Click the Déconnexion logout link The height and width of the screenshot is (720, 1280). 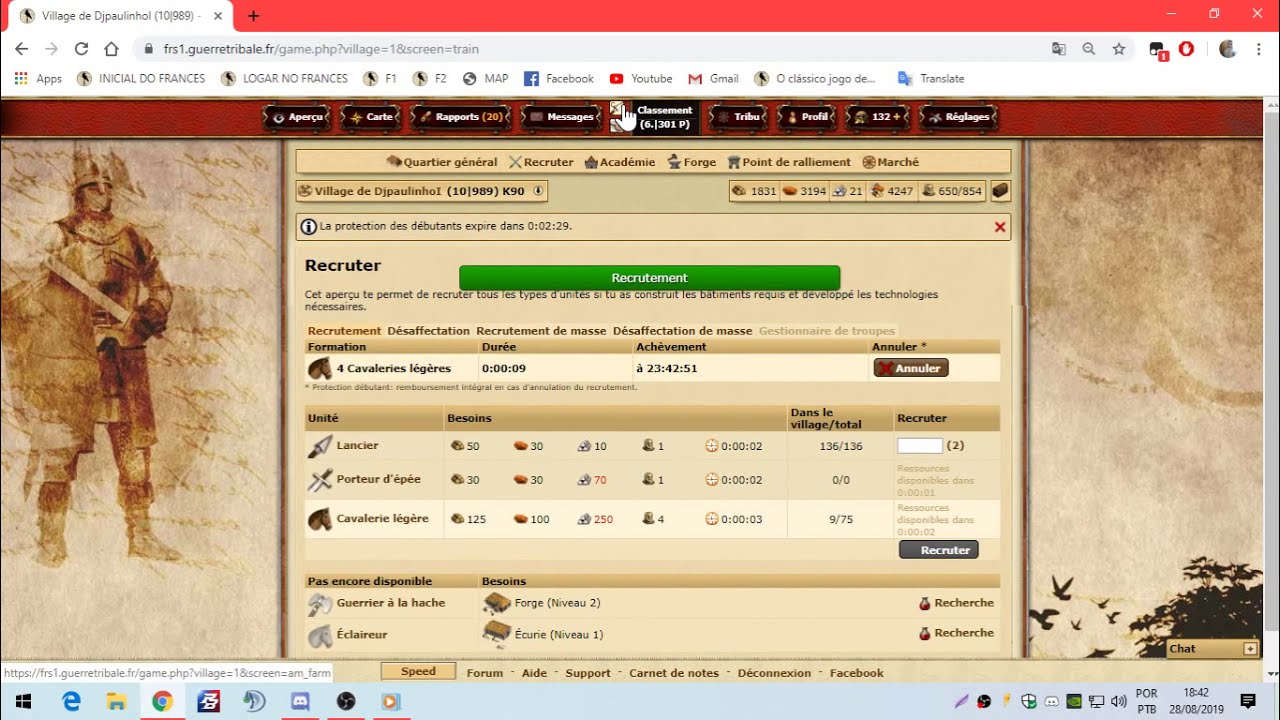775,673
